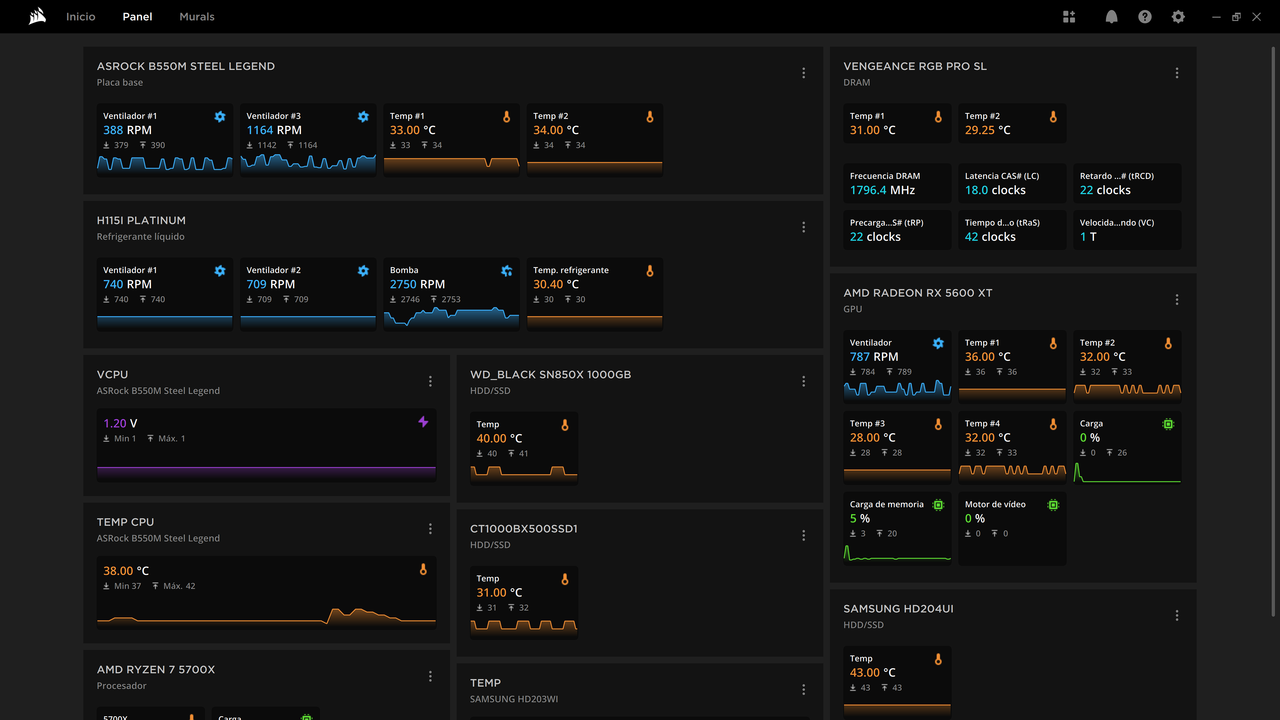Click the Corsair sails logo
Viewport: 1280px width, 720px height.
38,16
